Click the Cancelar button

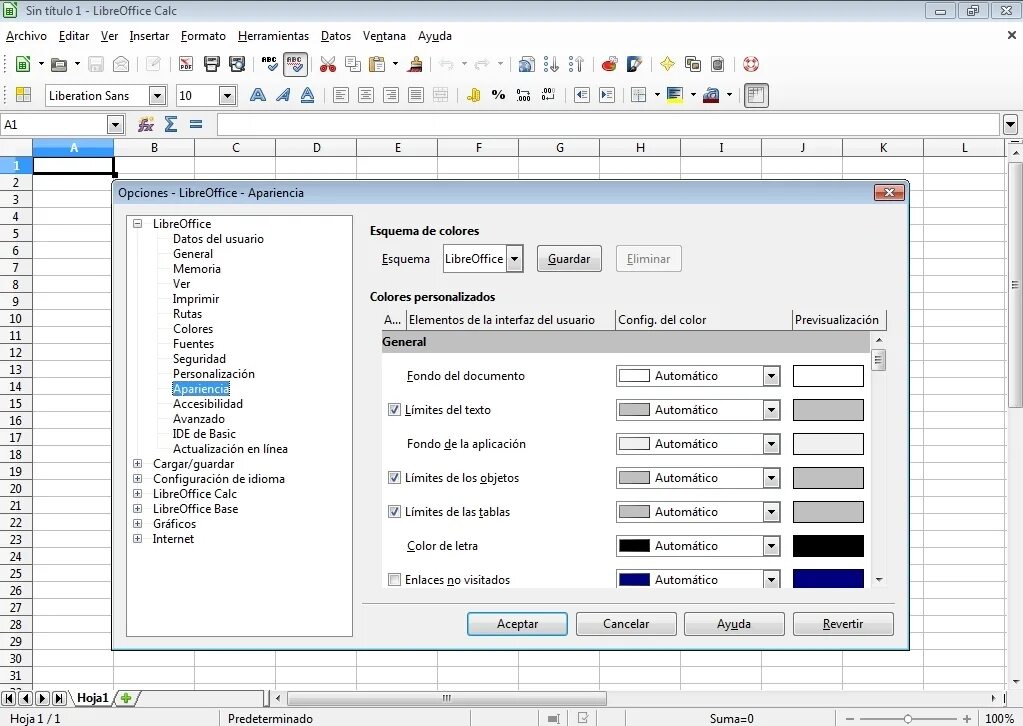626,624
